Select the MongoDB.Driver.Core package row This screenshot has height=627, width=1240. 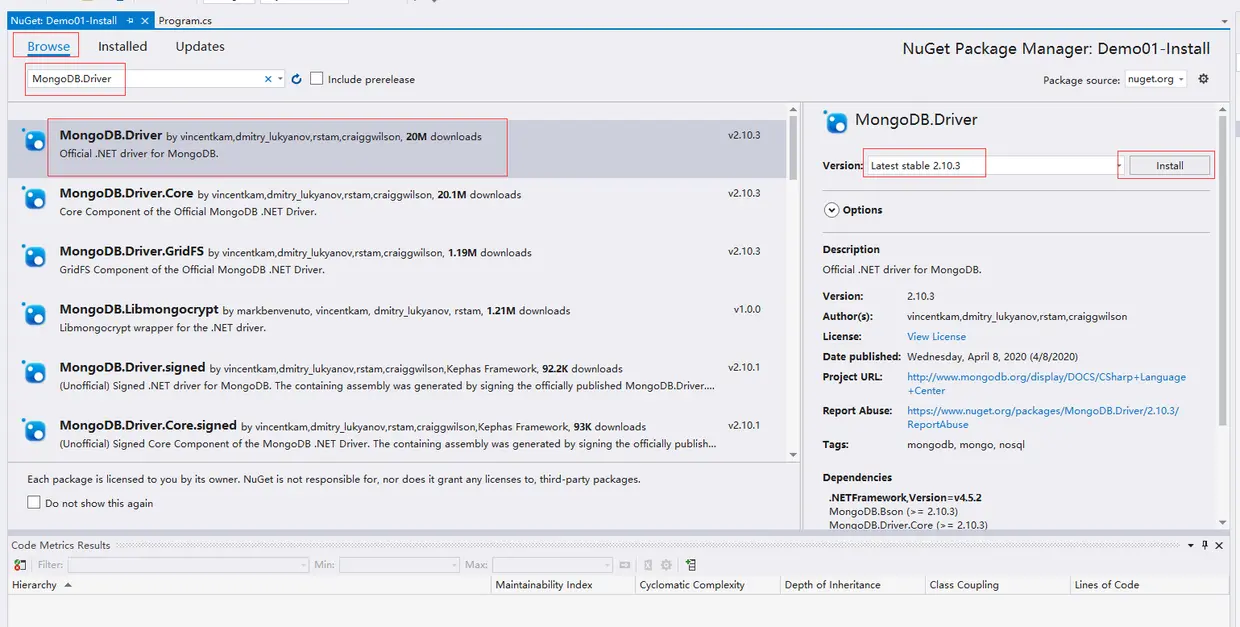tap(397, 207)
